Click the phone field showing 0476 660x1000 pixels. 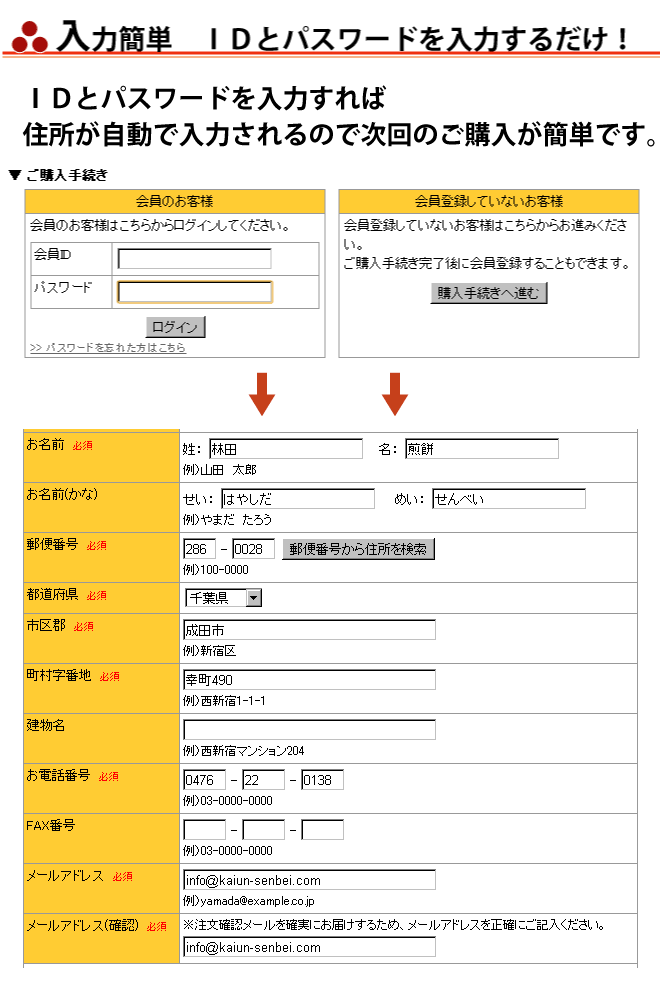(x=204, y=780)
